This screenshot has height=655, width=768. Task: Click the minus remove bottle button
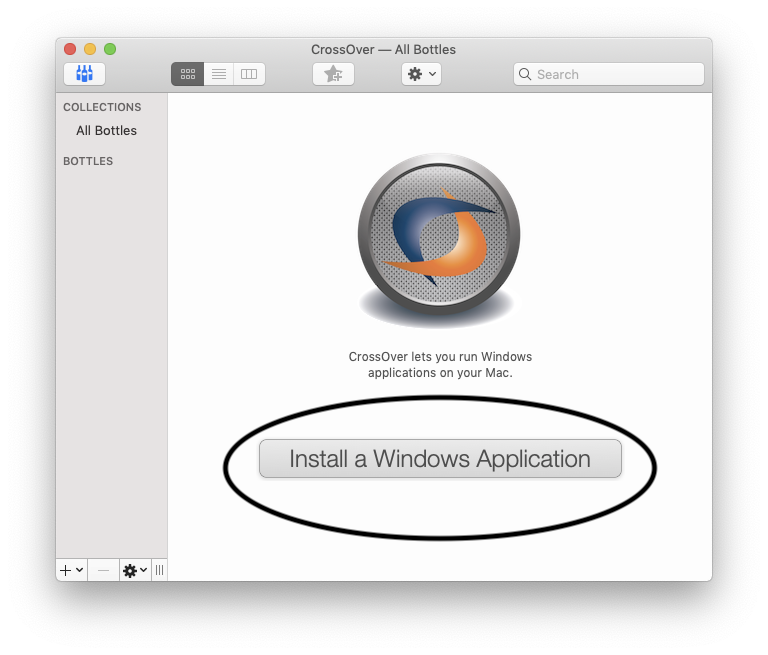[x=103, y=570]
